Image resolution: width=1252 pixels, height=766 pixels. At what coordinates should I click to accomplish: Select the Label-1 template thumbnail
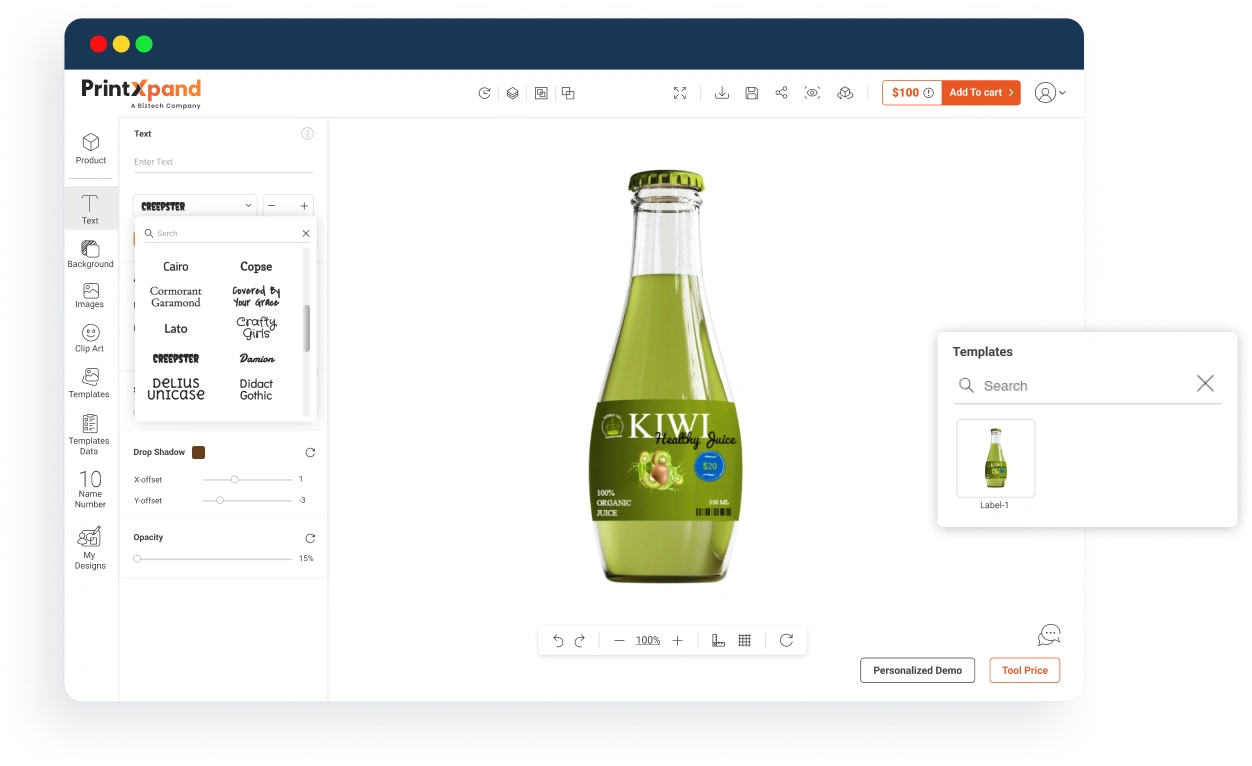[995, 458]
